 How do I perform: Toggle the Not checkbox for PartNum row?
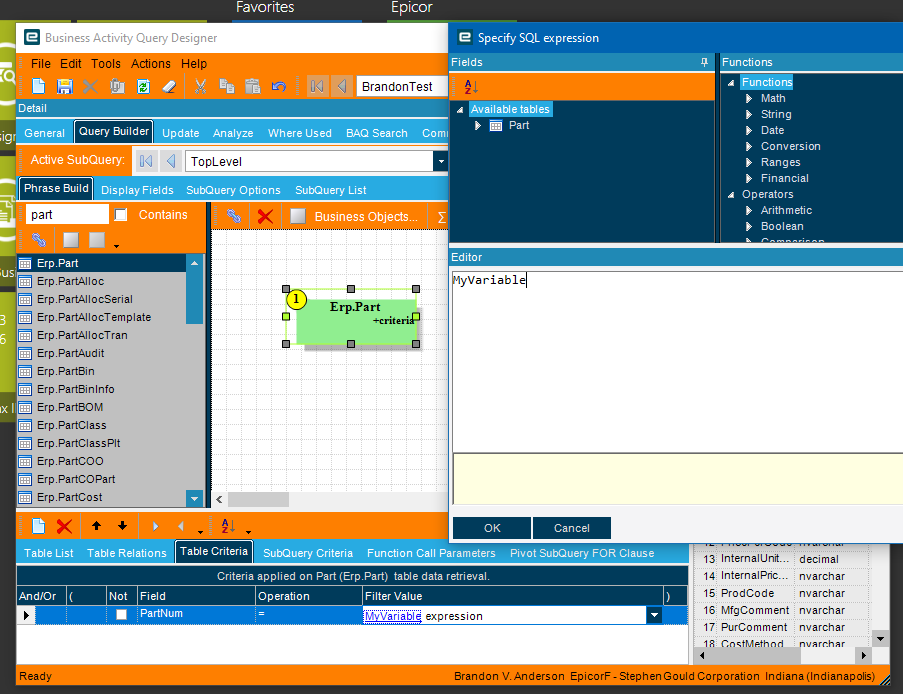(x=122, y=615)
